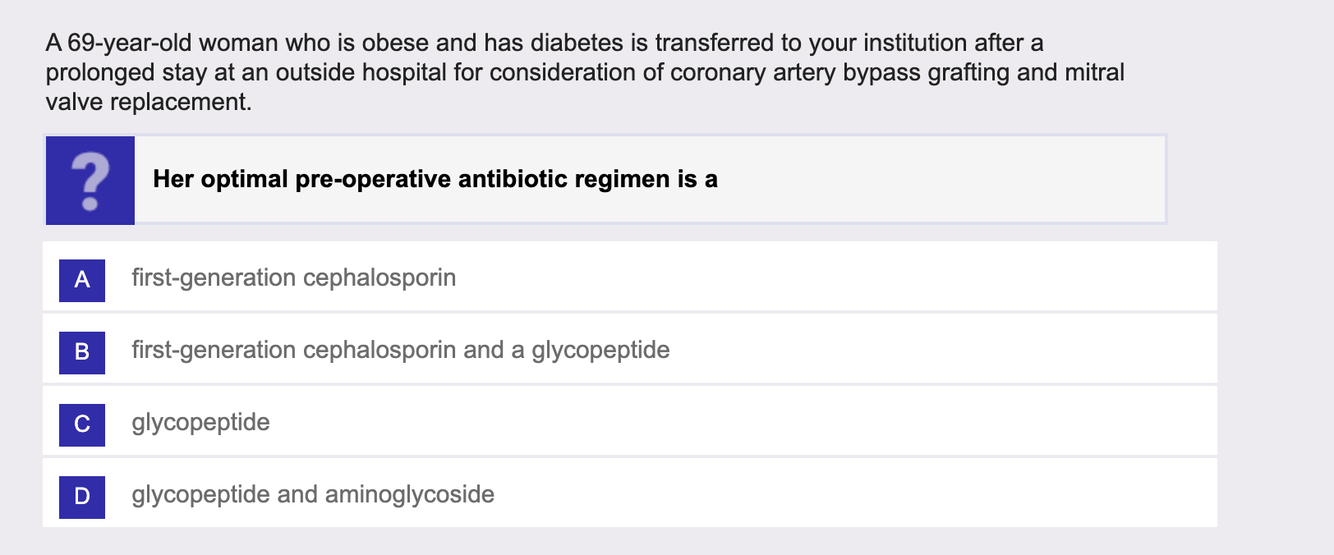Click '69-year-old woman' in the case description

(164, 44)
